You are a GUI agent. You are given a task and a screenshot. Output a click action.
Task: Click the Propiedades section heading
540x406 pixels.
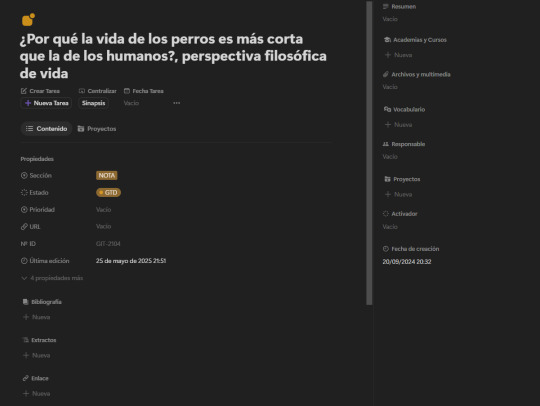pyautogui.click(x=37, y=159)
